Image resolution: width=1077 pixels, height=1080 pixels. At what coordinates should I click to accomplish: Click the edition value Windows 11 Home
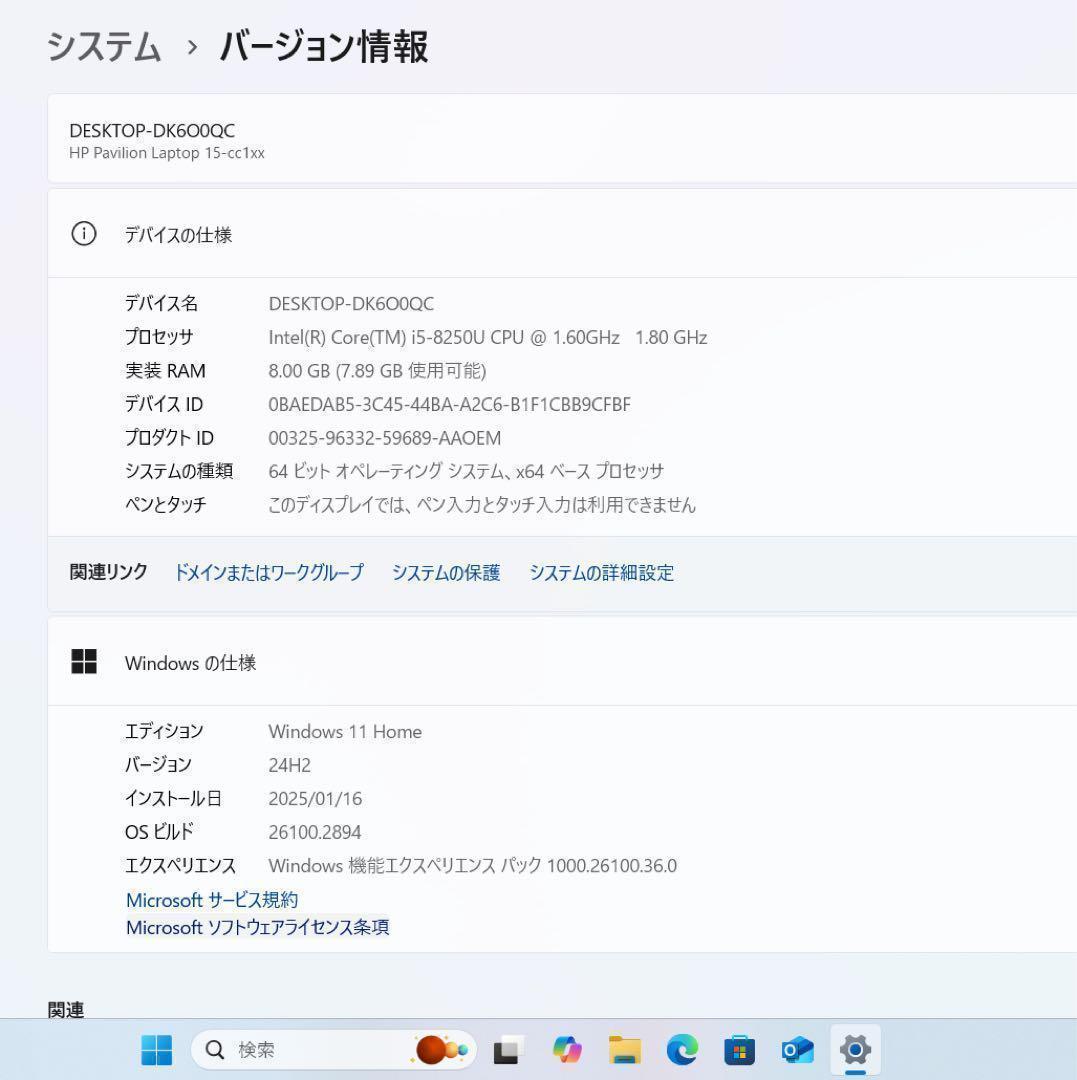tap(345, 731)
